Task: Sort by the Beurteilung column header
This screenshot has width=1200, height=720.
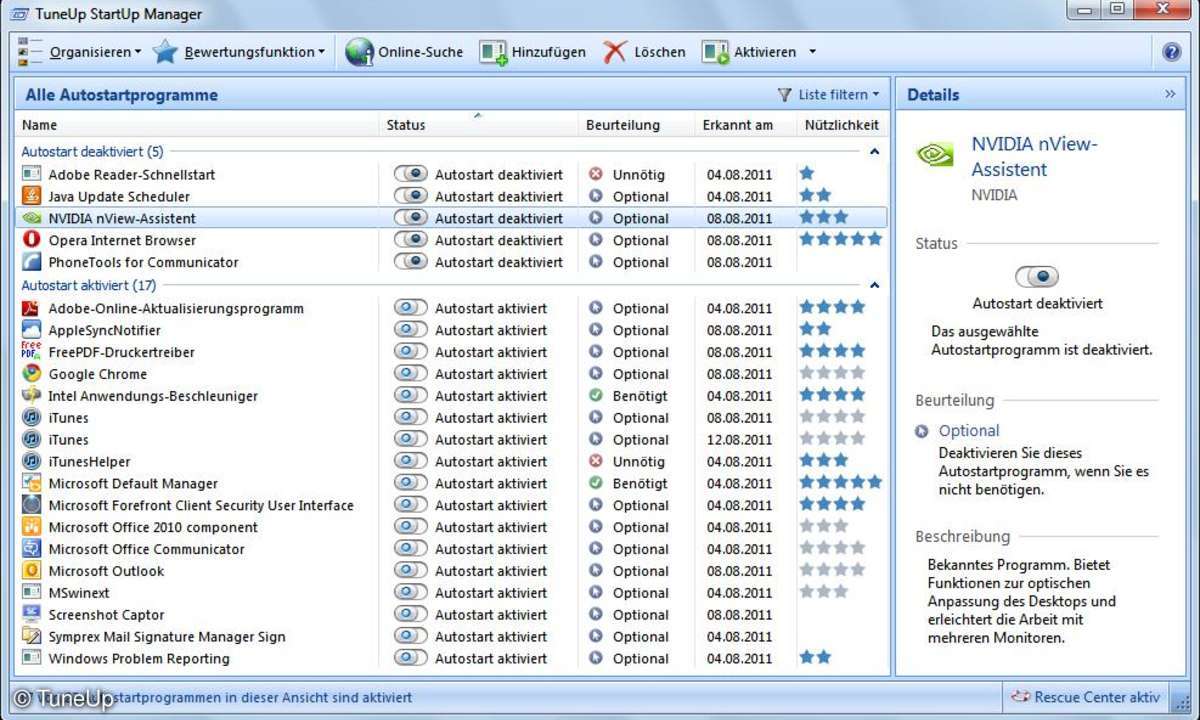Action: (636, 125)
